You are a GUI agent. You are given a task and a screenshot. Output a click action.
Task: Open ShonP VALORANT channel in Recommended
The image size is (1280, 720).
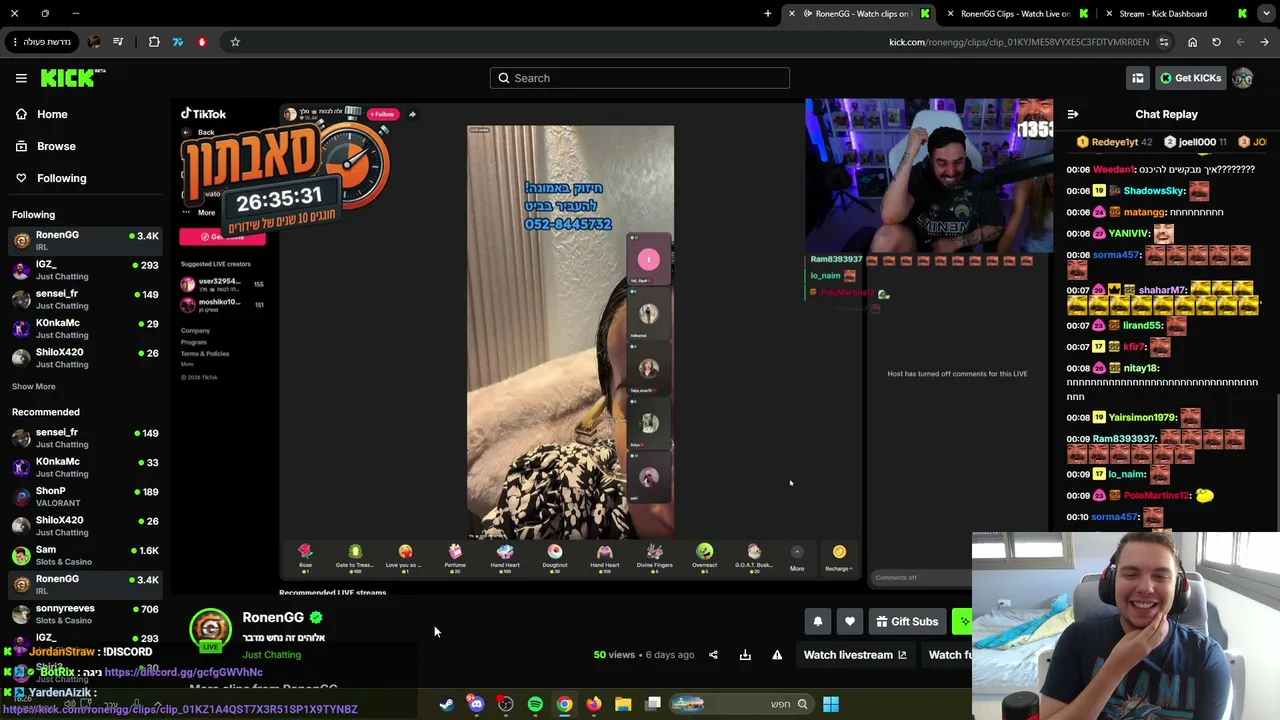[x=84, y=497]
